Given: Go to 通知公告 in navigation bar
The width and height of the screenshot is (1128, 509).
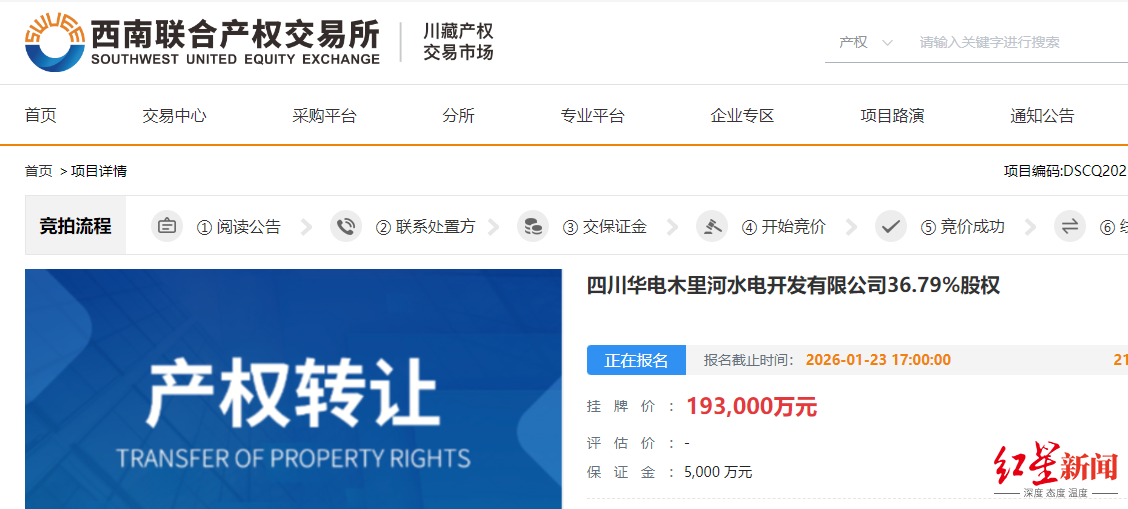Looking at the screenshot, I should click(x=1042, y=116).
